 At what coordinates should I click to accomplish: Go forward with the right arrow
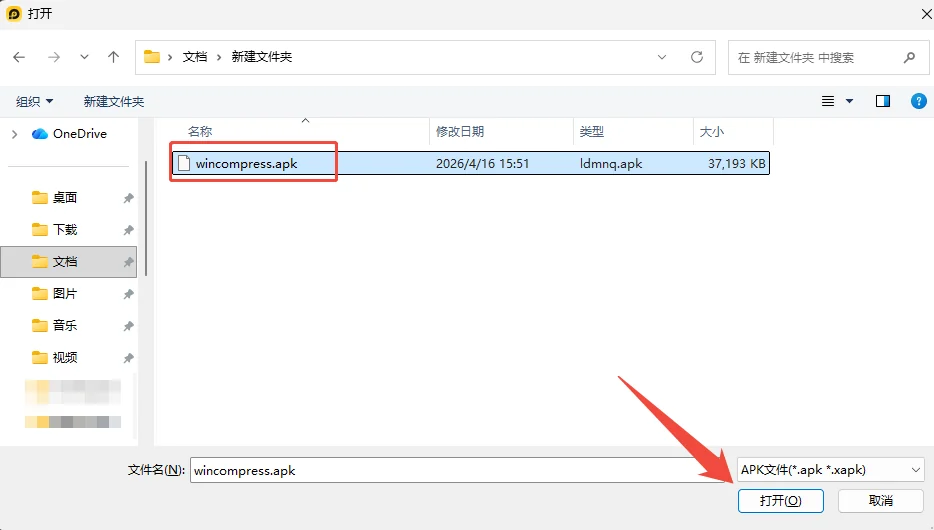[x=54, y=57]
